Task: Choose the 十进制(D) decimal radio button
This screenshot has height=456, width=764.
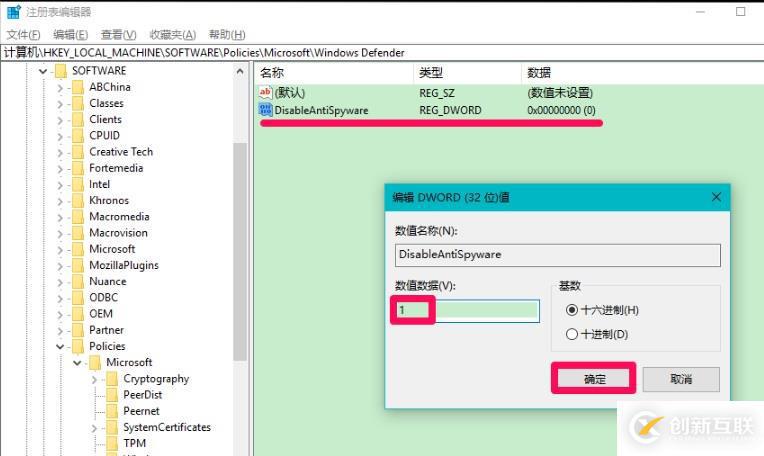Action: click(572, 334)
